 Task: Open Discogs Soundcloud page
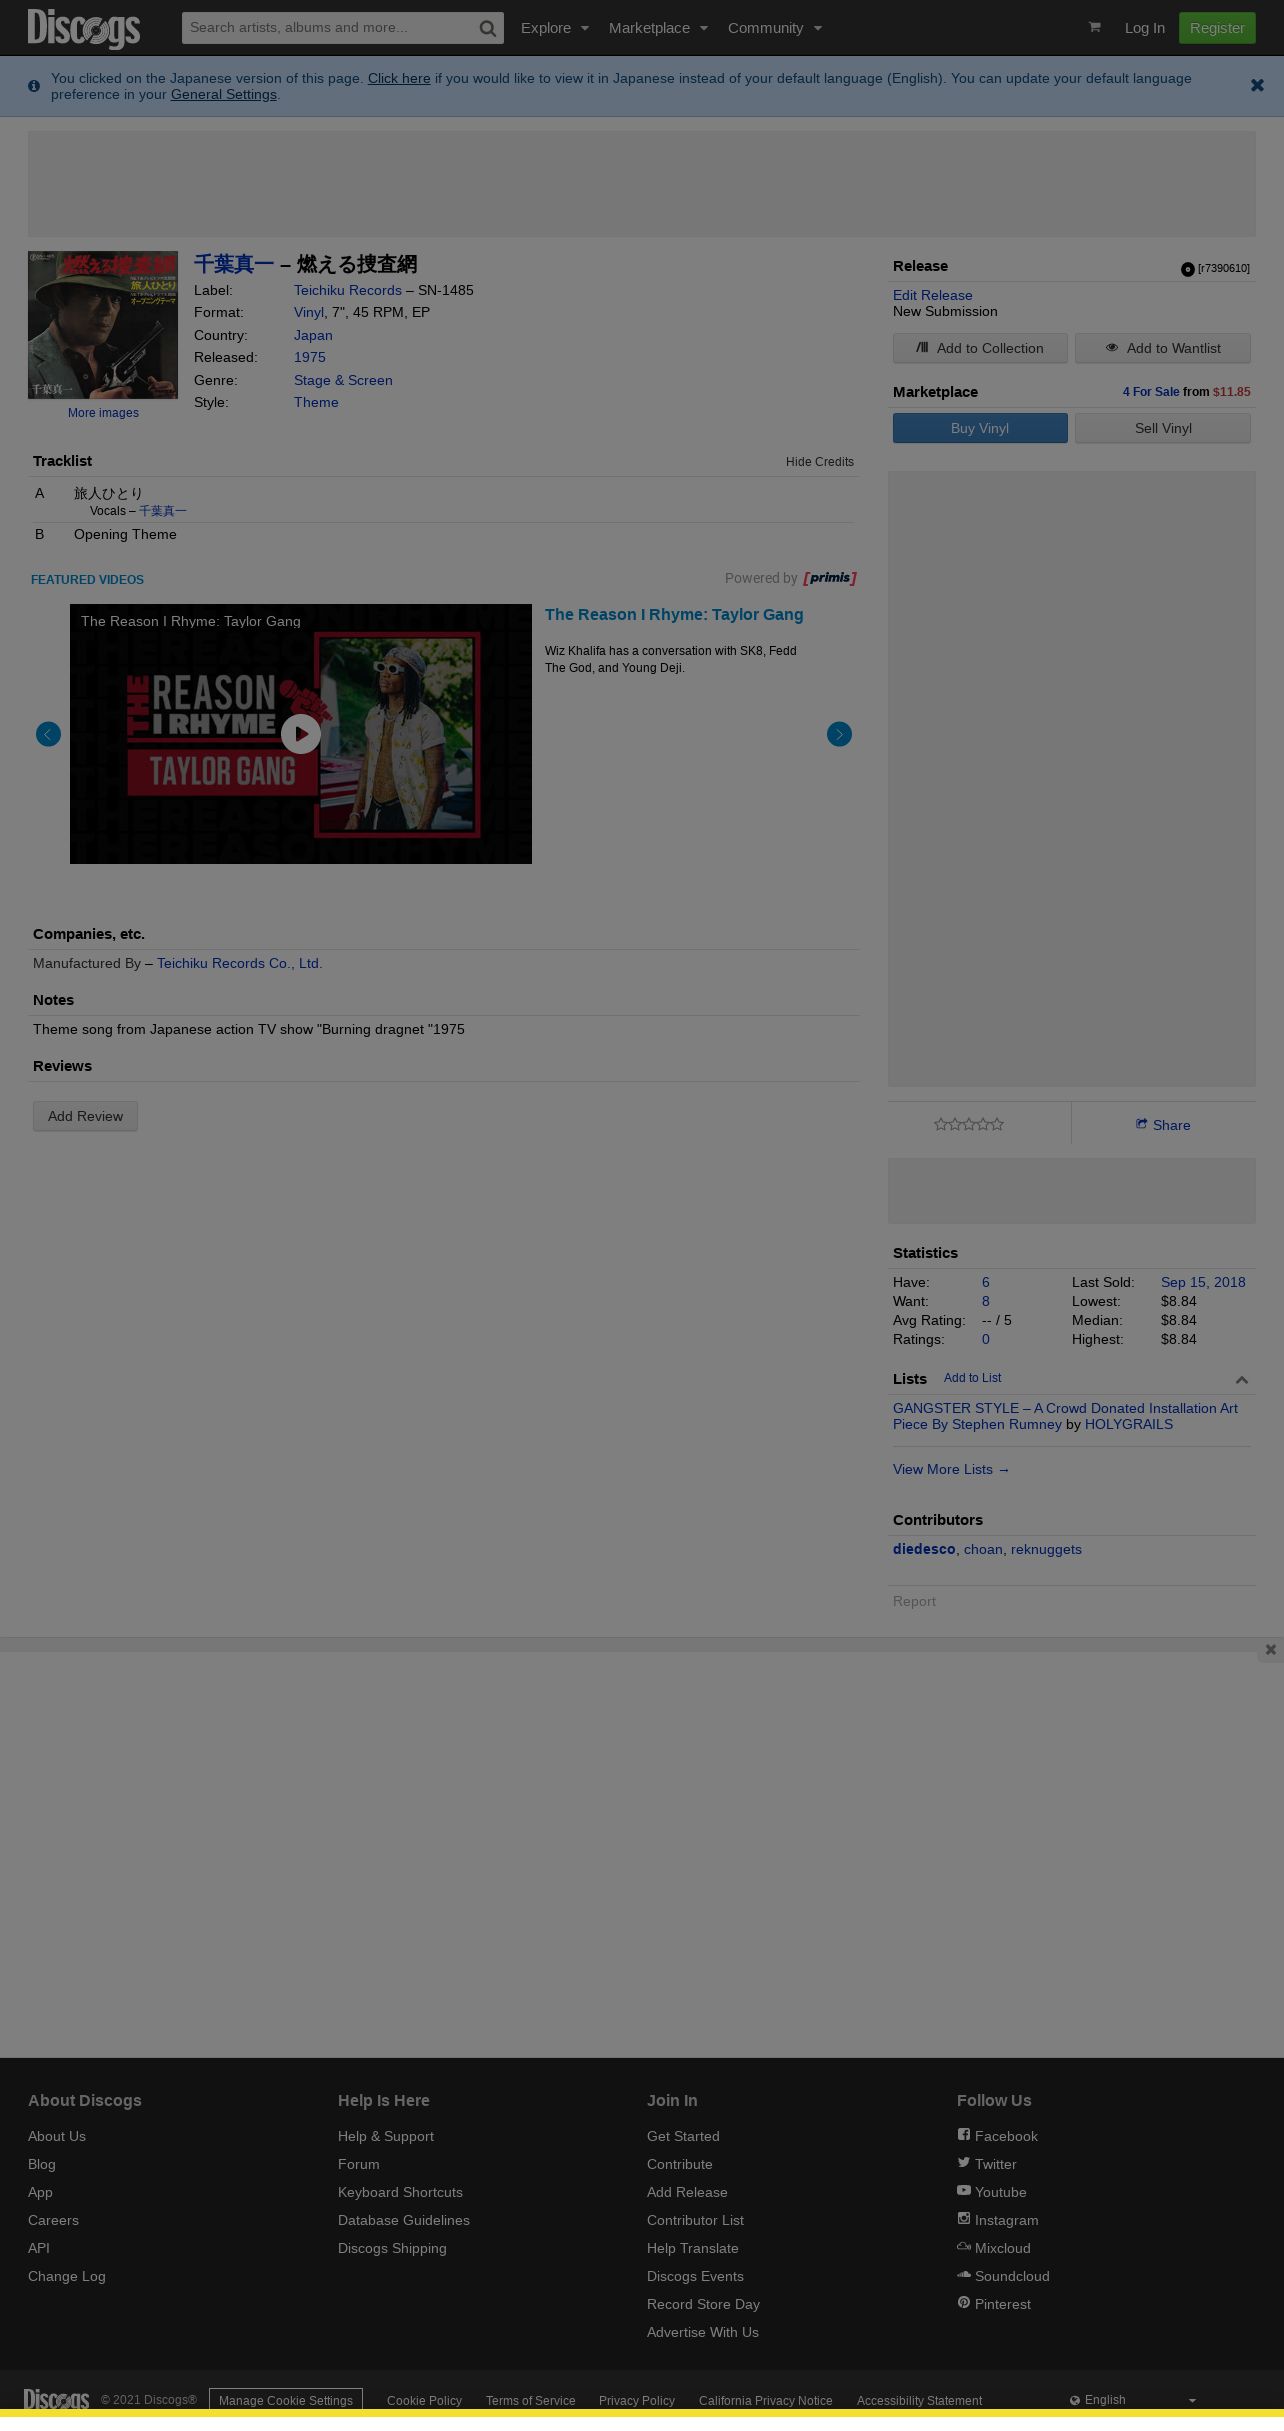[1003, 2276]
